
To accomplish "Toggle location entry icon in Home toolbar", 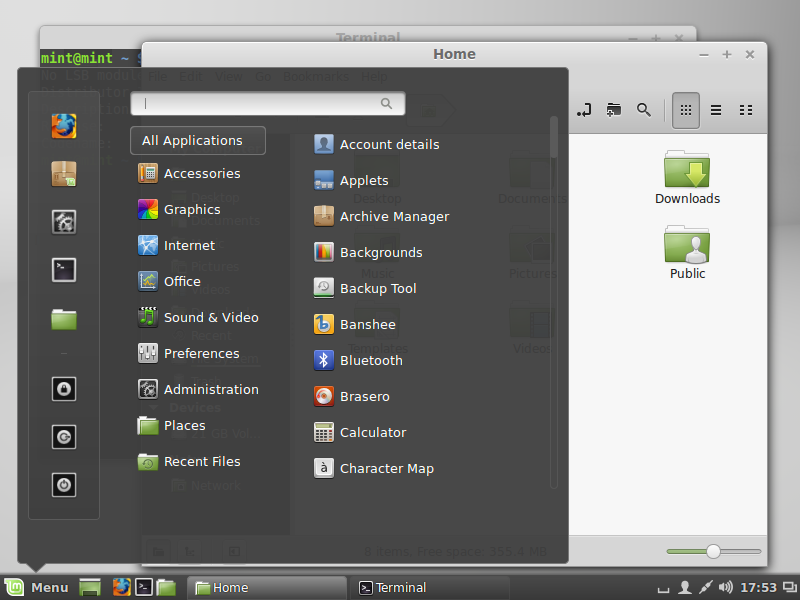I will pos(584,110).
